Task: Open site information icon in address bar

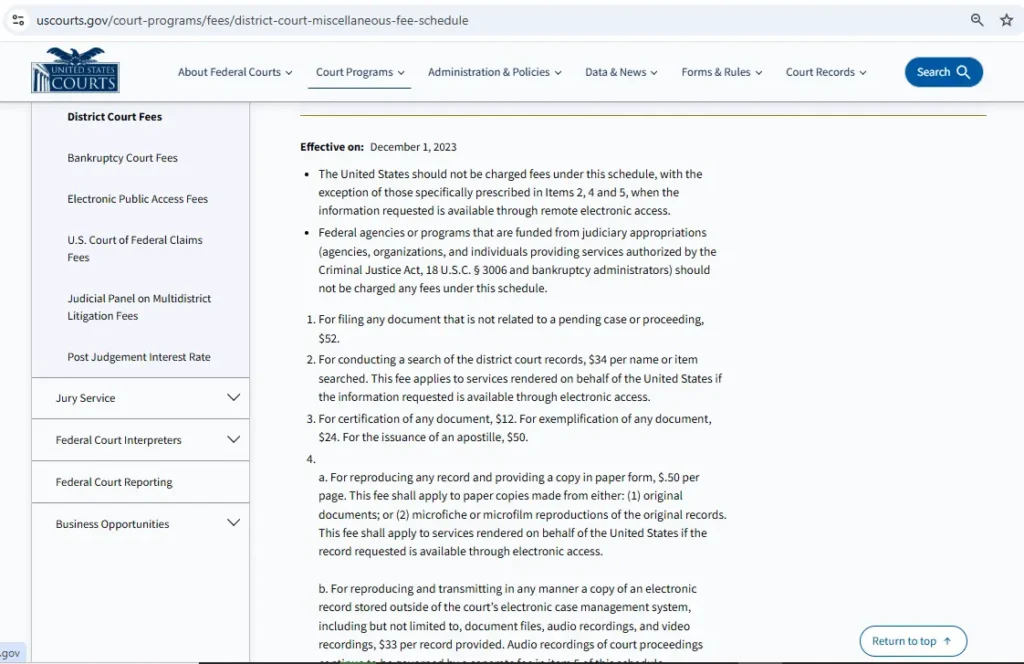Action: click(x=18, y=20)
